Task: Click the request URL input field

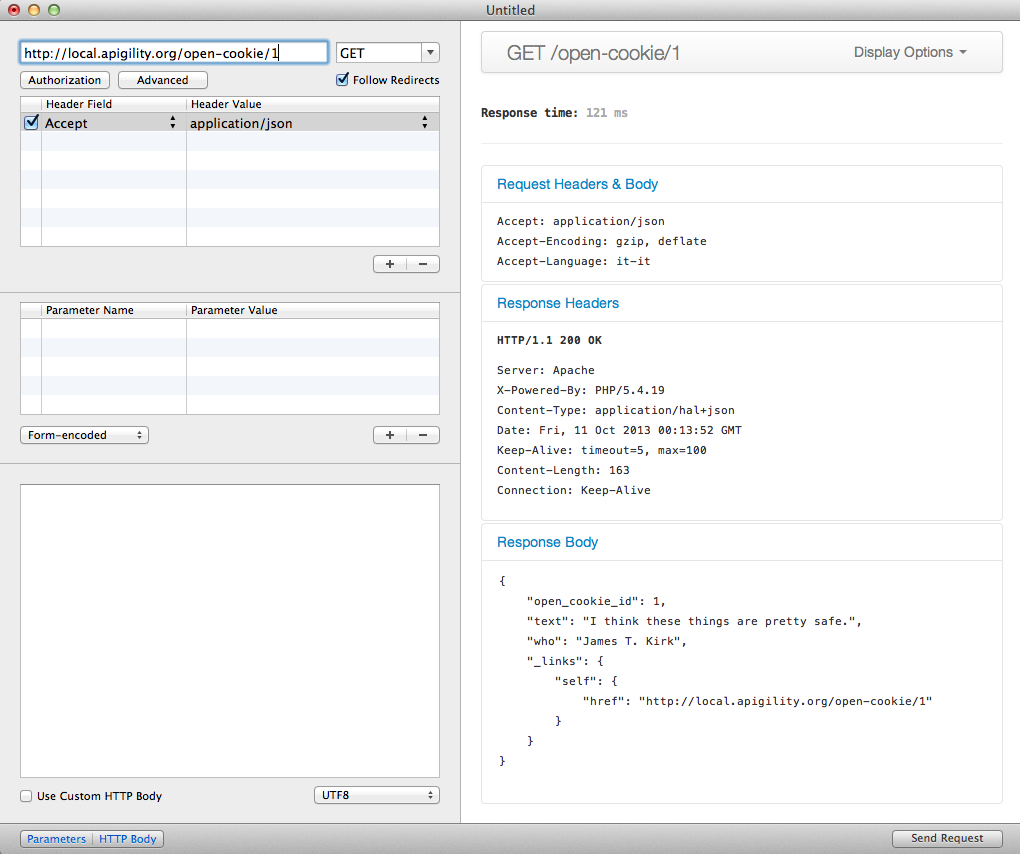Action: click(x=173, y=53)
